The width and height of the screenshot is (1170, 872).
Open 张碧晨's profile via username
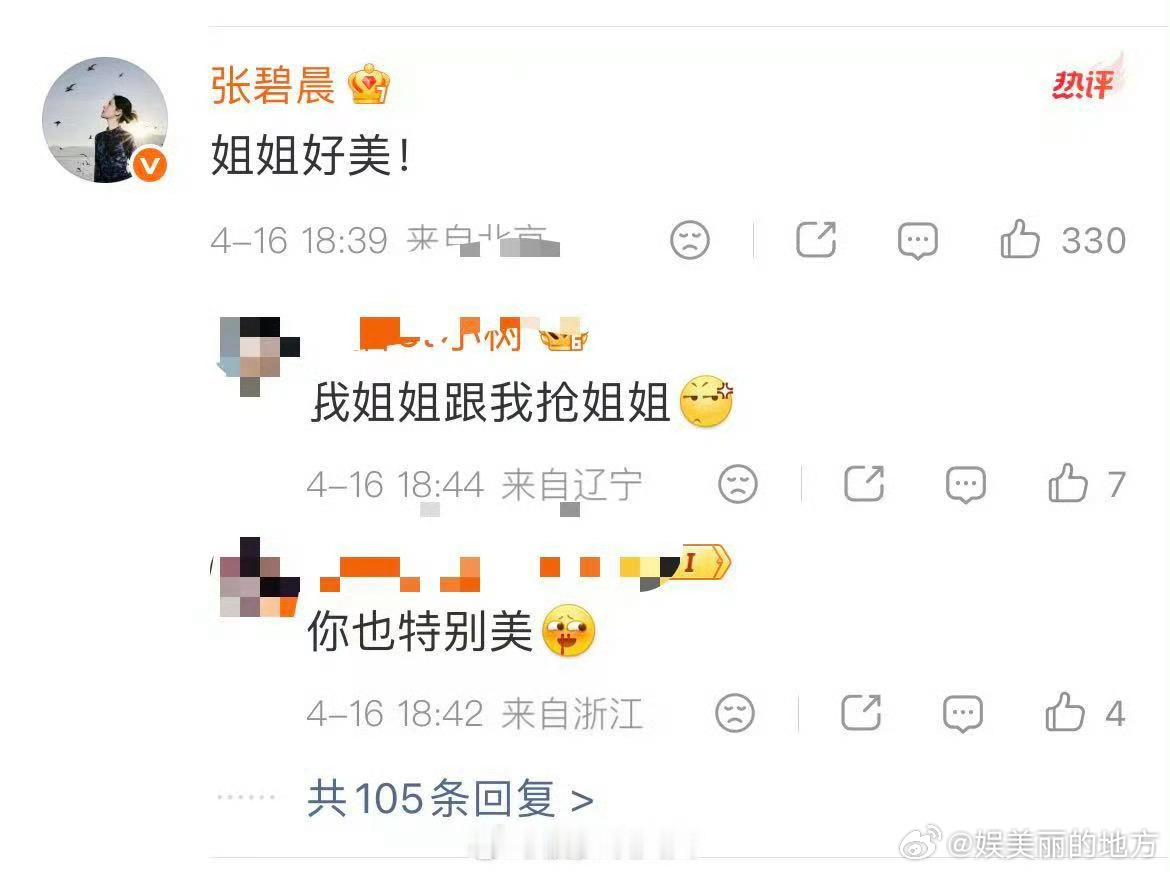point(272,84)
